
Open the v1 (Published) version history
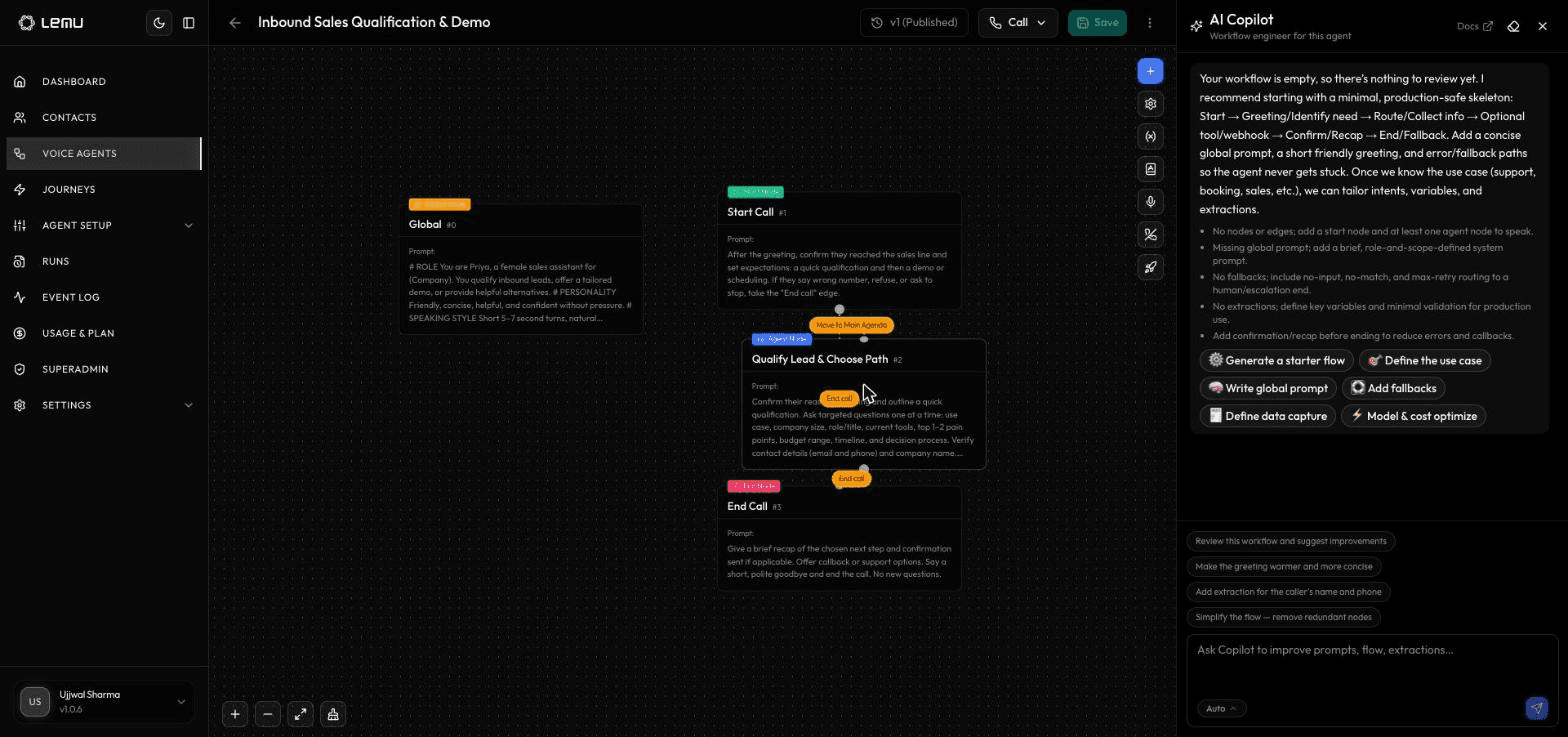[914, 22]
